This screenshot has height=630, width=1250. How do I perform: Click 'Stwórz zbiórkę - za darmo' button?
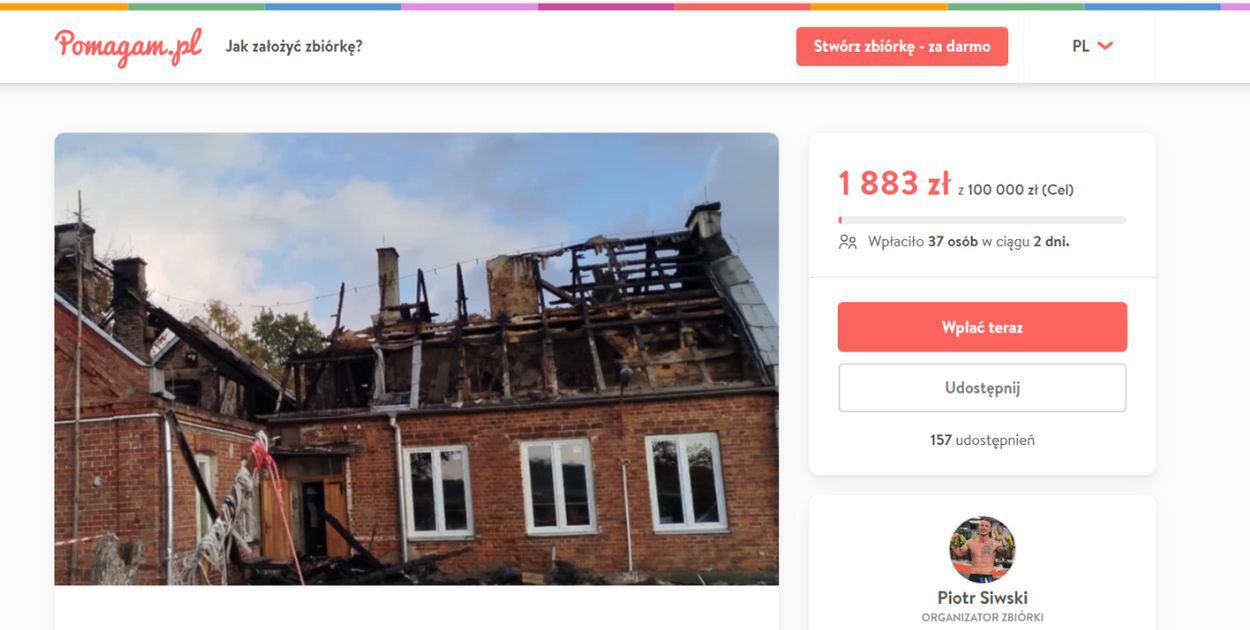pos(902,46)
